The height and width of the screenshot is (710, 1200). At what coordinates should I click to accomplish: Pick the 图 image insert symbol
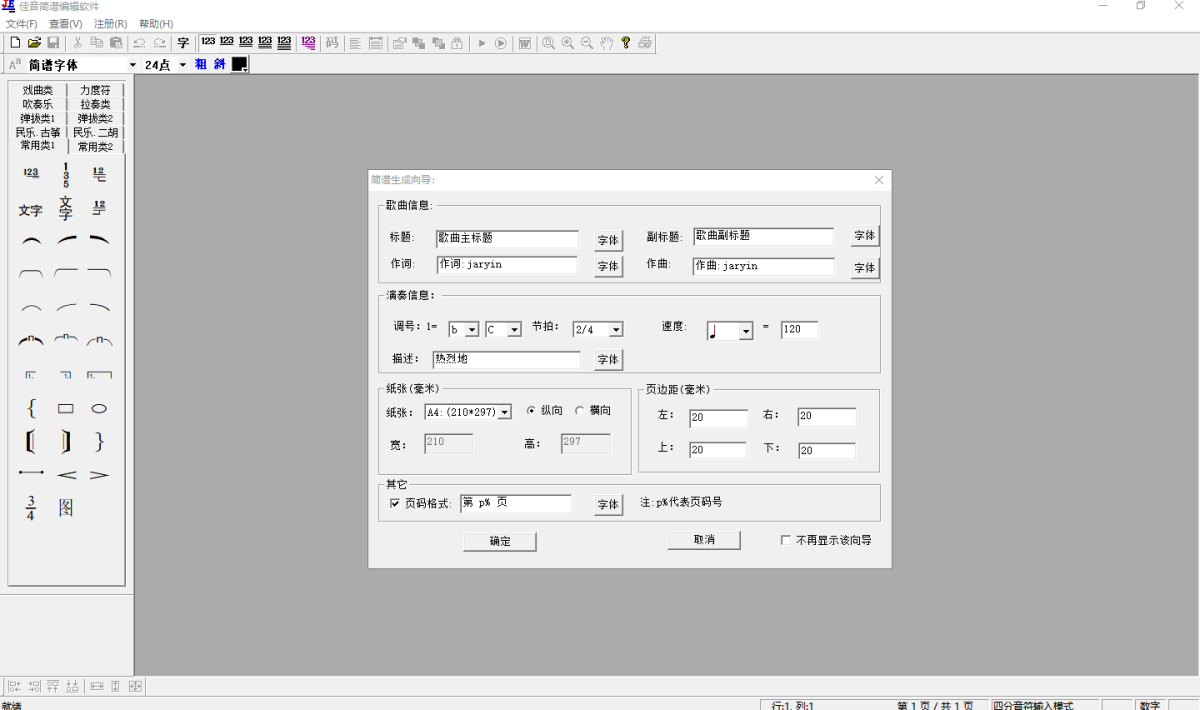point(66,508)
